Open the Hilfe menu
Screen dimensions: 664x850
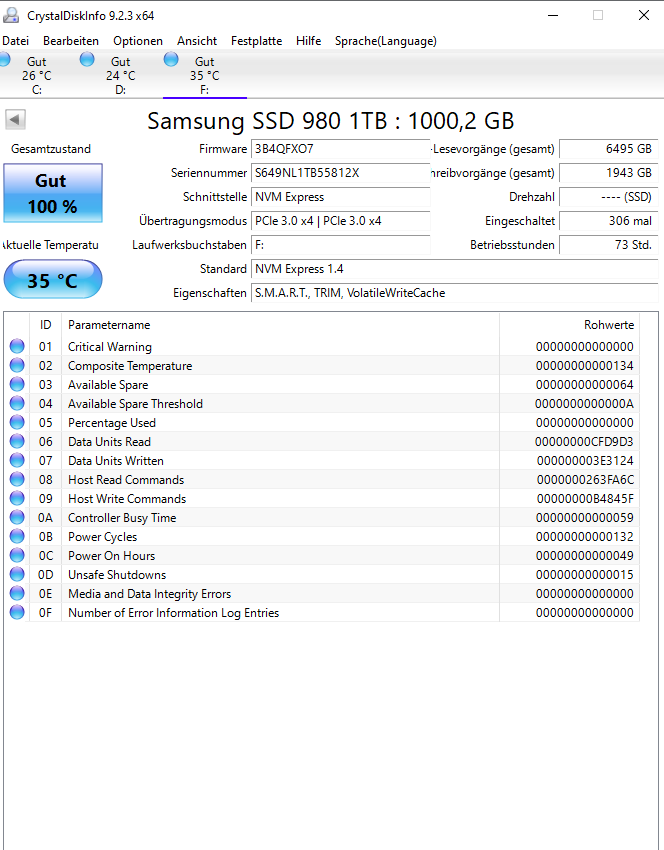coord(308,41)
